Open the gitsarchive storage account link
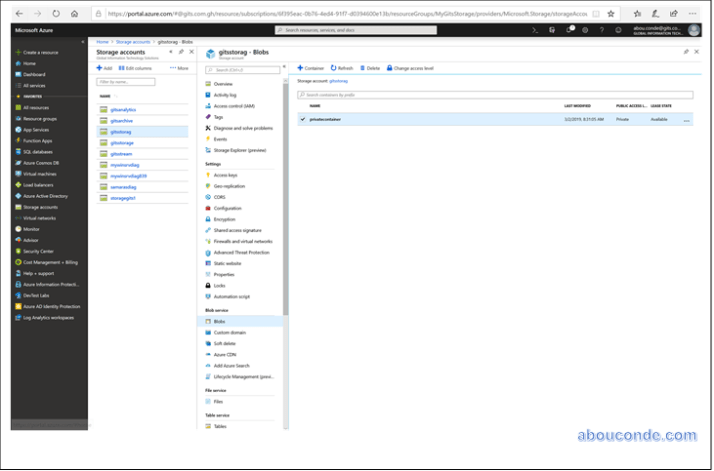The height and width of the screenshot is (471, 714). click(x=123, y=120)
